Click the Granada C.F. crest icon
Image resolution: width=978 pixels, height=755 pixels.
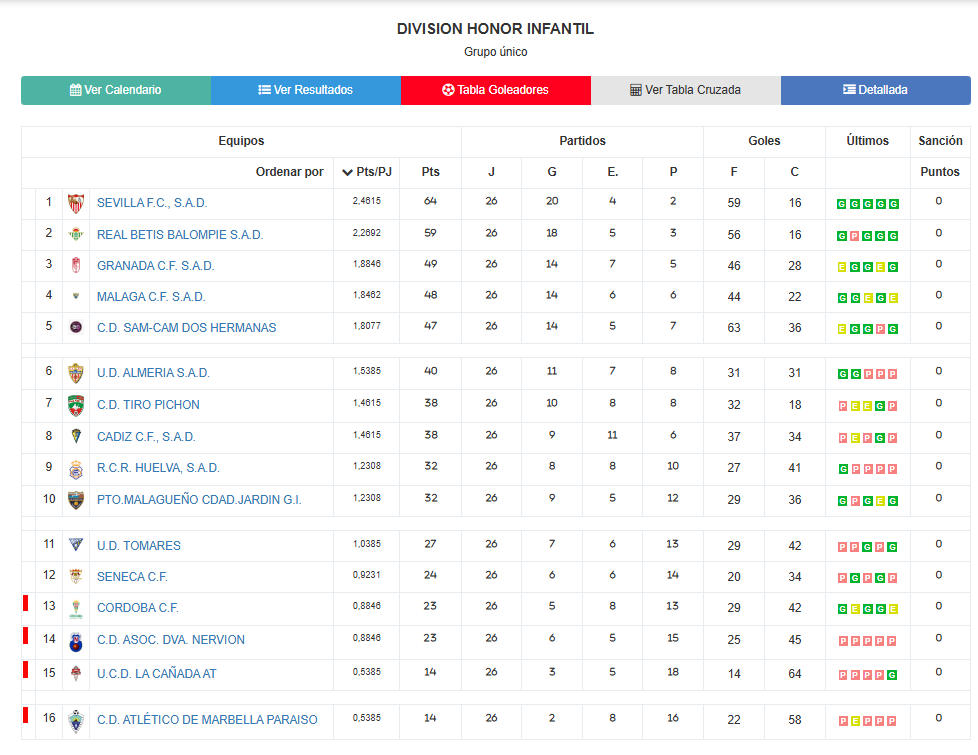click(x=75, y=266)
